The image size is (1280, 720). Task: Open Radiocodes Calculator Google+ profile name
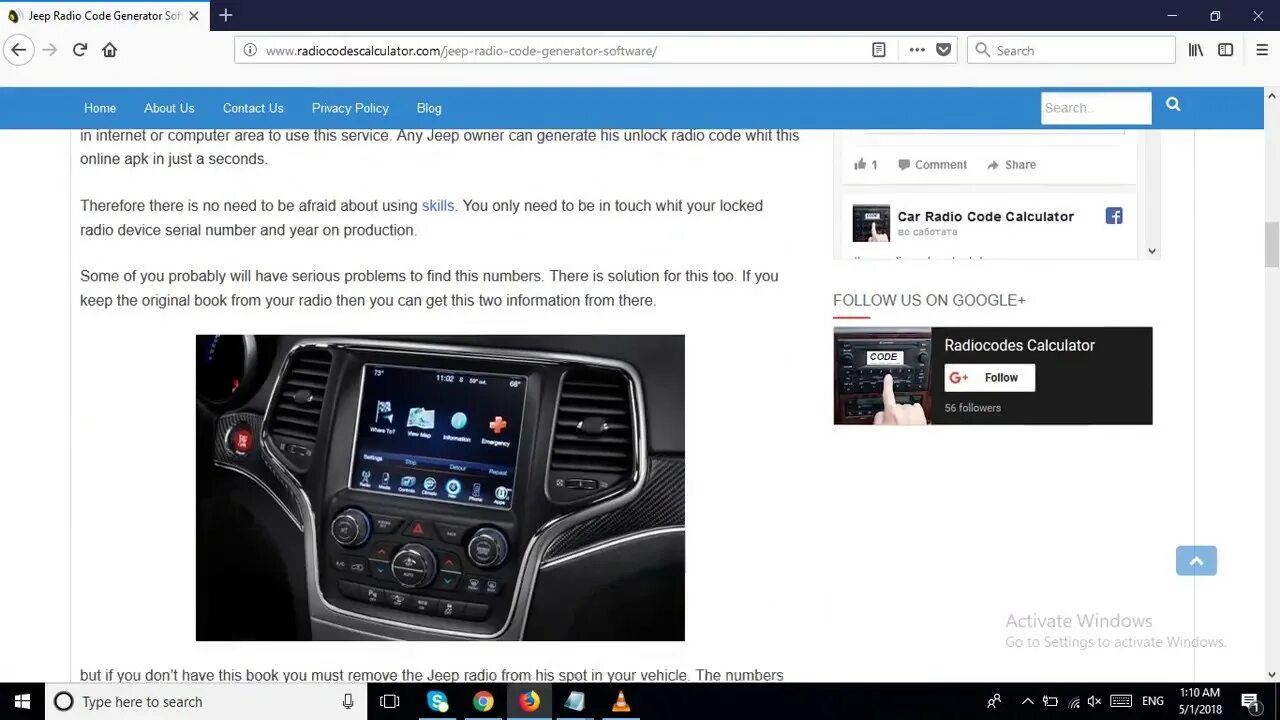[1019, 345]
